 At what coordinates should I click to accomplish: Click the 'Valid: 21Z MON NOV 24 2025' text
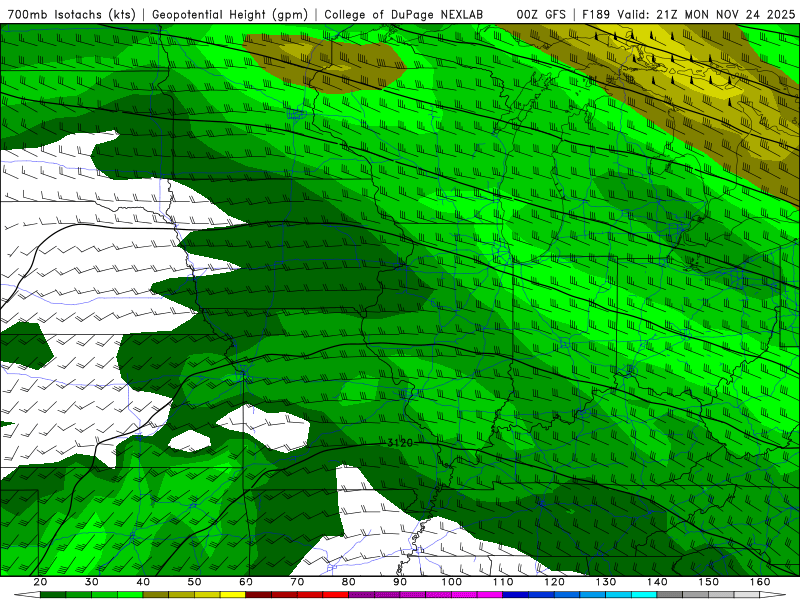click(x=706, y=14)
